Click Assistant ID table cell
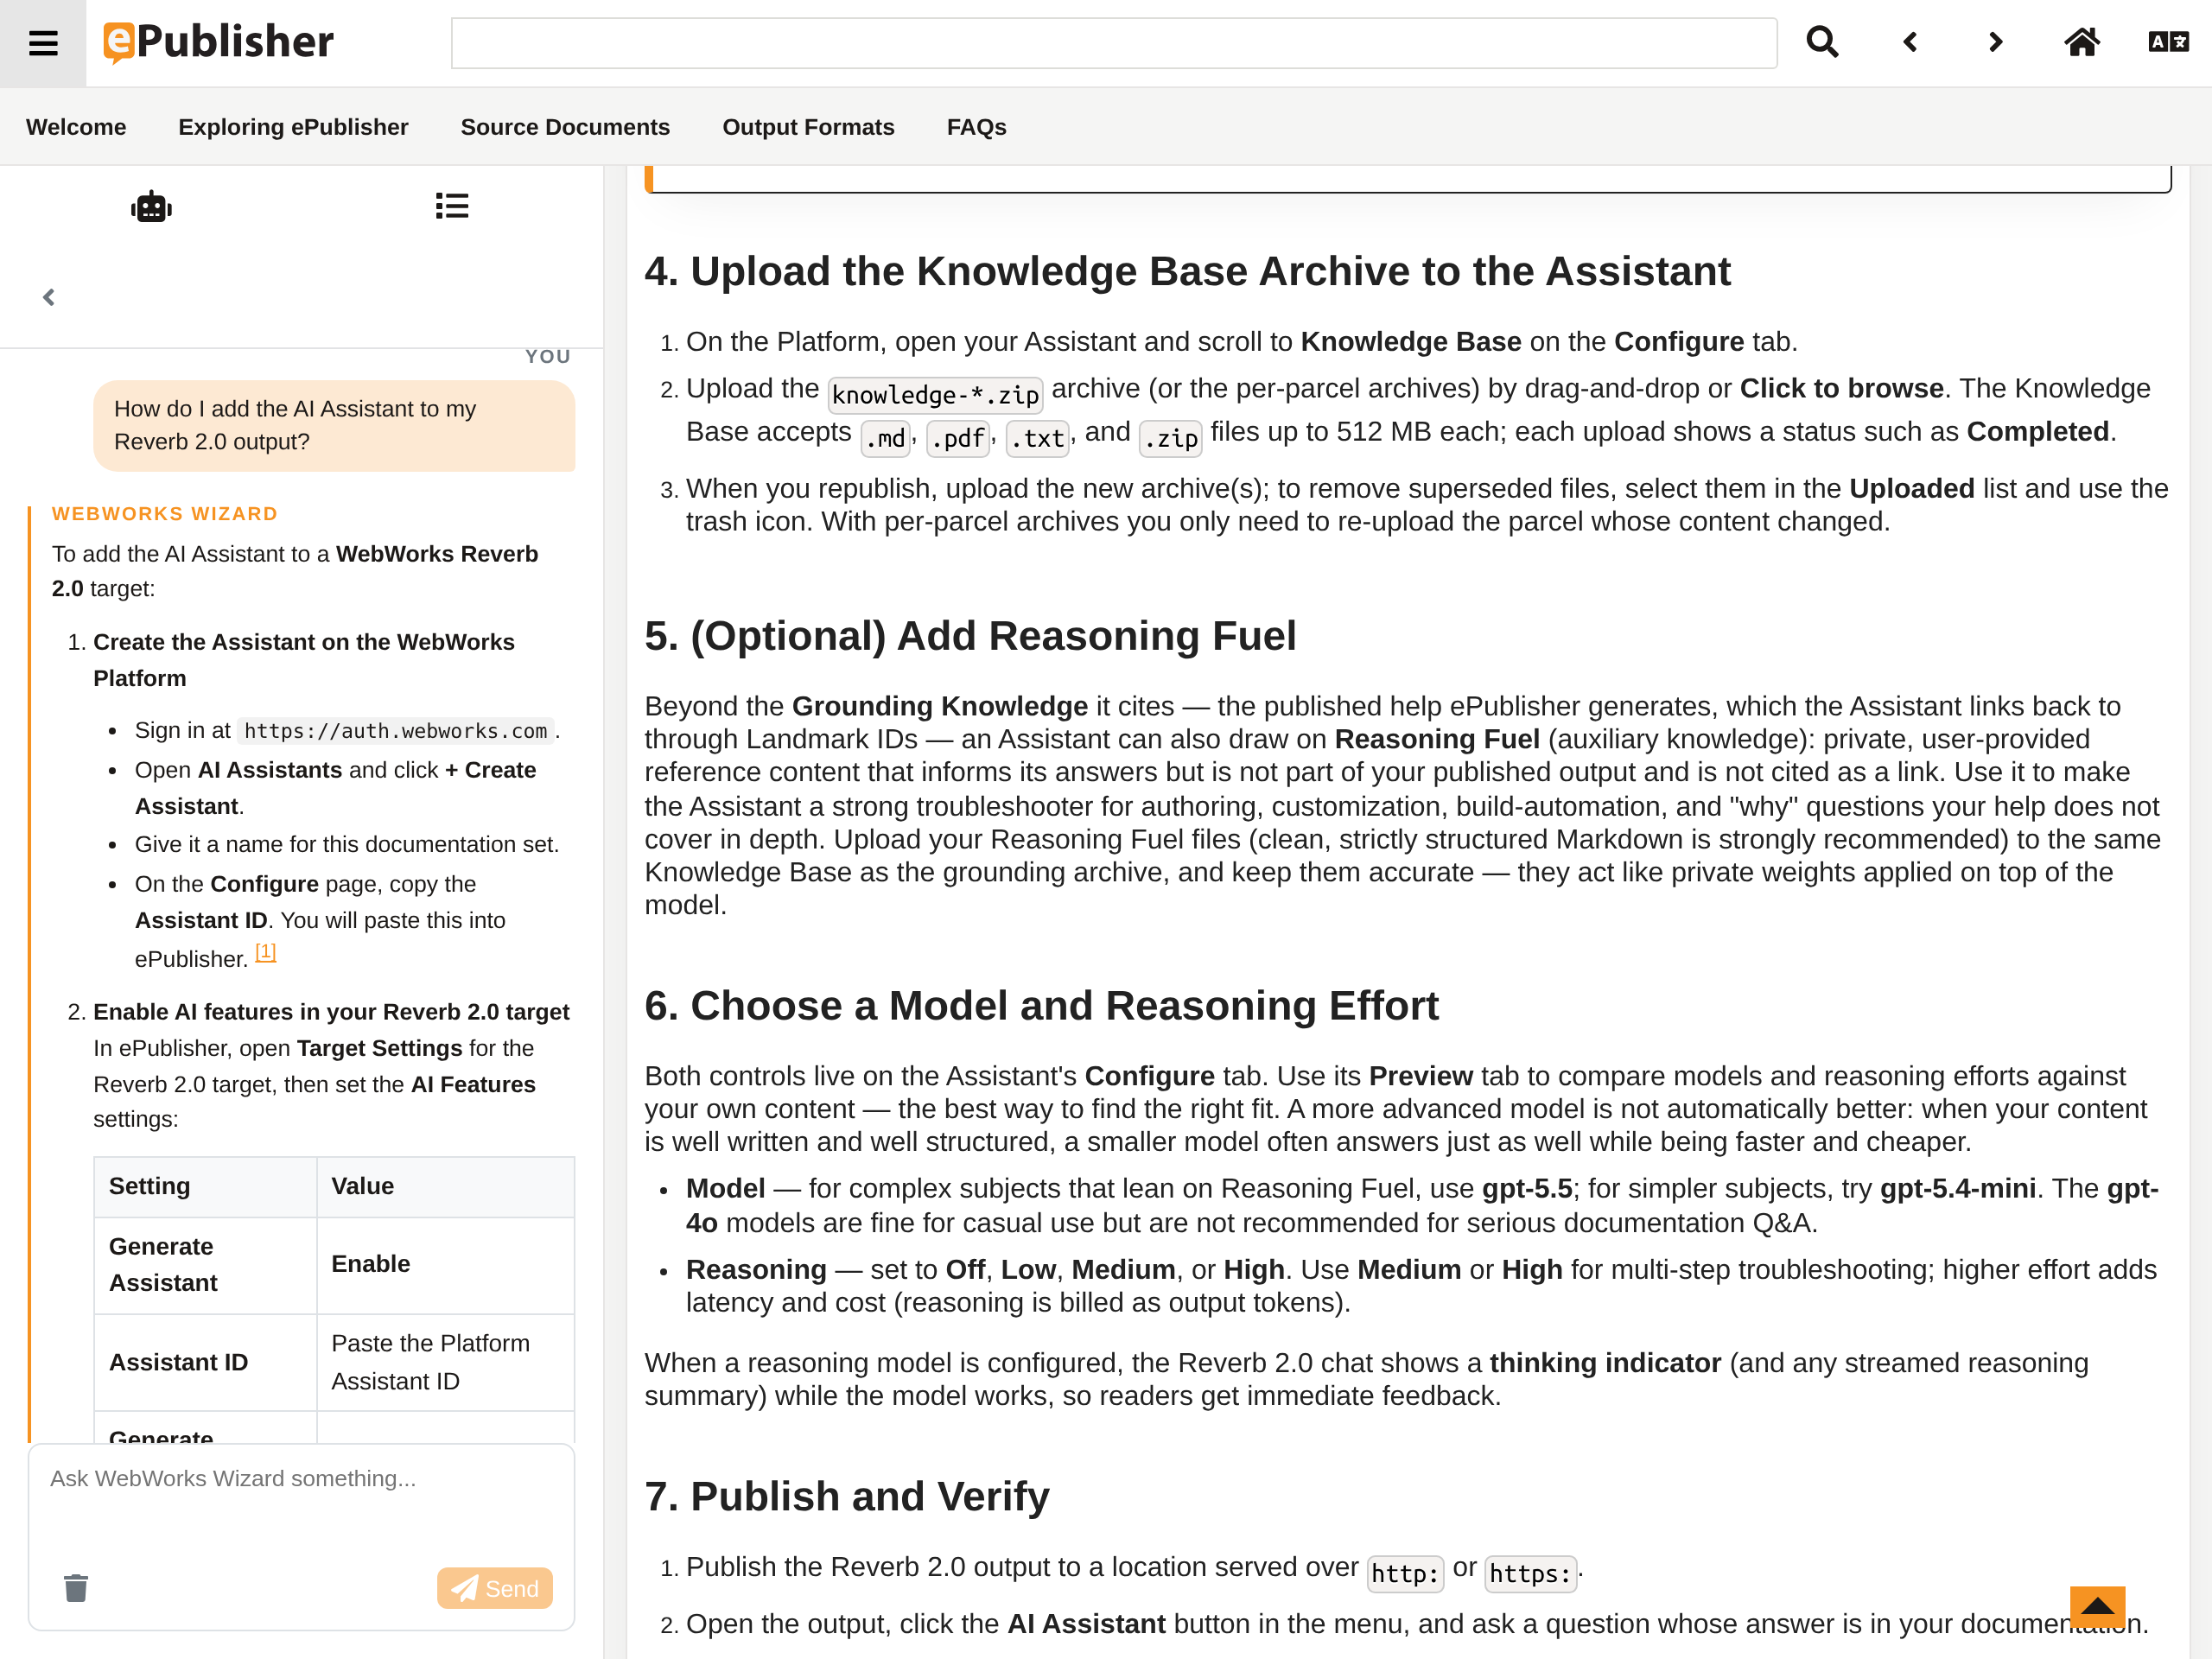 tap(205, 1362)
